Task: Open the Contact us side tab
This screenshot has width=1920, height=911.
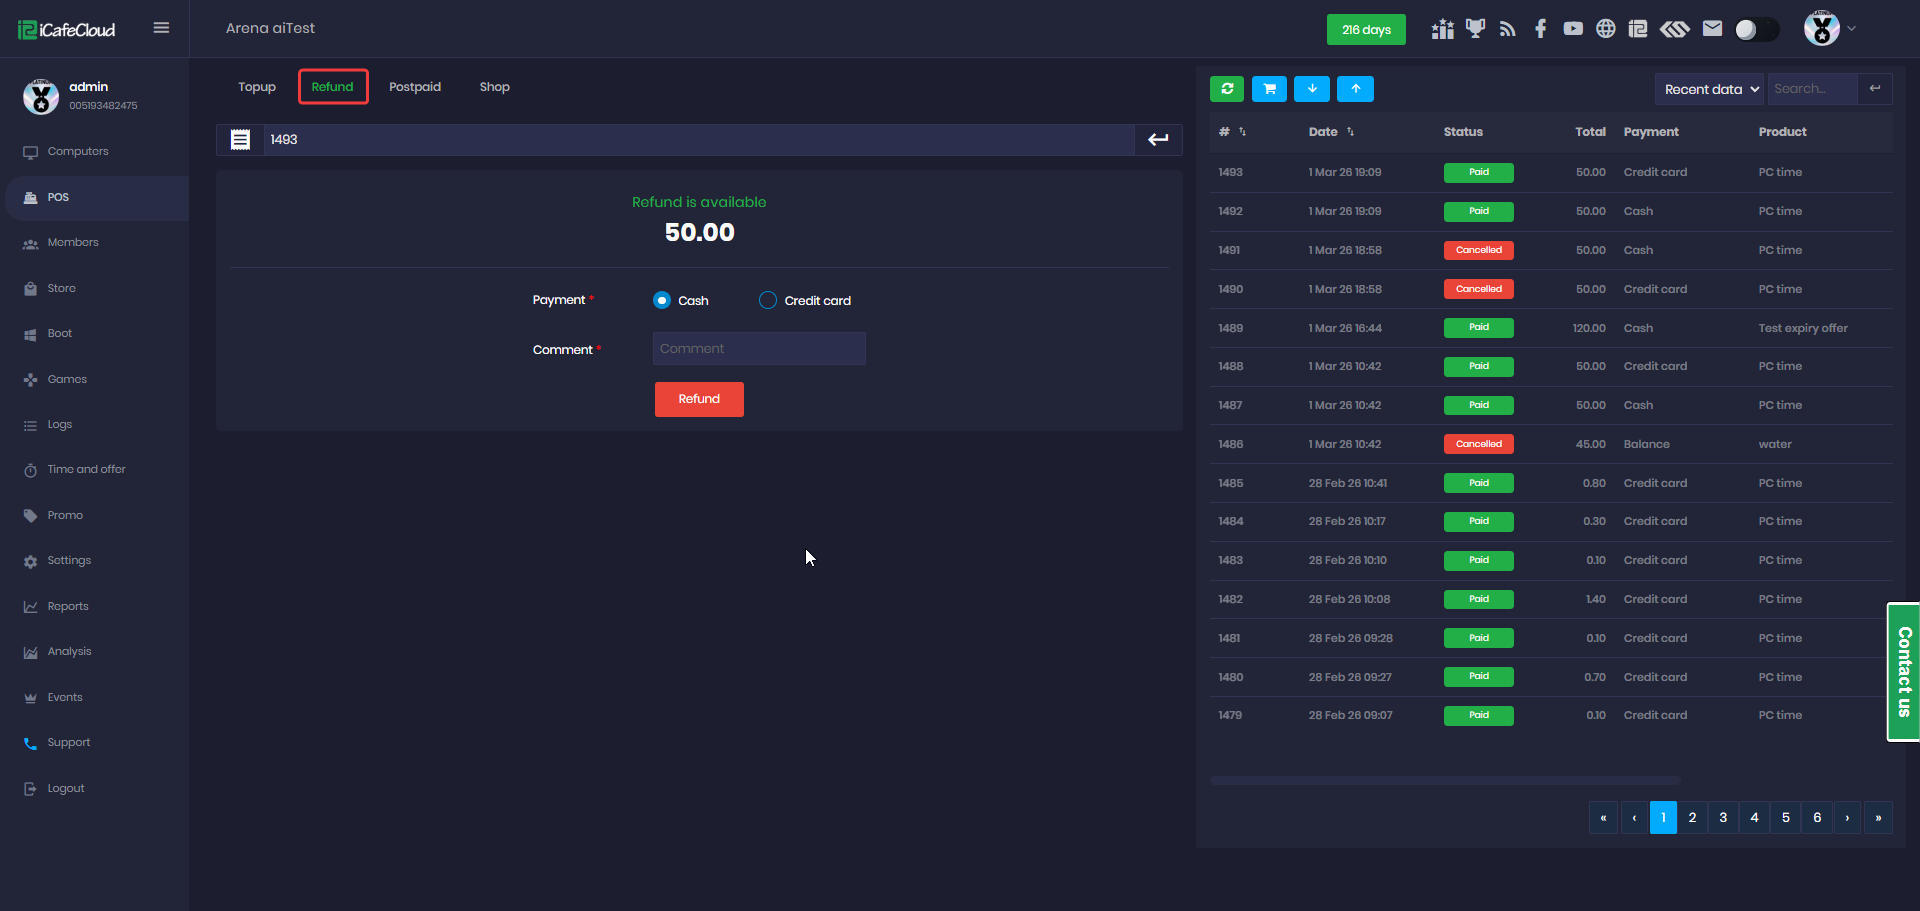Action: pyautogui.click(x=1903, y=672)
